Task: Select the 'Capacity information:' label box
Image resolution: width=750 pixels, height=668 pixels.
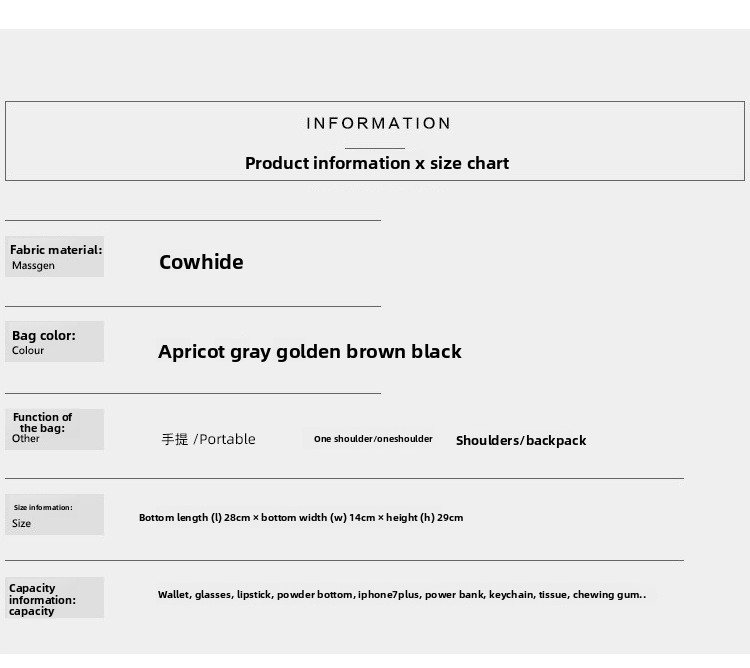Action: [x=55, y=598]
